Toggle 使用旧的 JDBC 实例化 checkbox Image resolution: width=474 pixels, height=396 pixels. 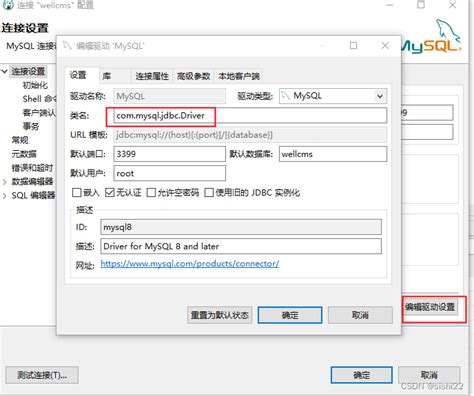pyautogui.click(x=209, y=192)
